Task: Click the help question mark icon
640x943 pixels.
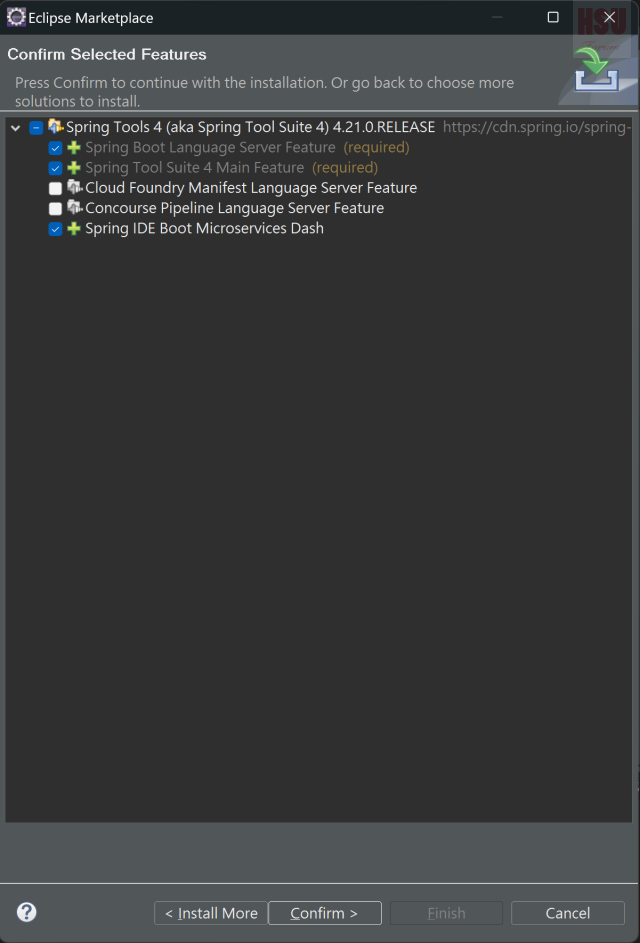Action: [x=26, y=912]
